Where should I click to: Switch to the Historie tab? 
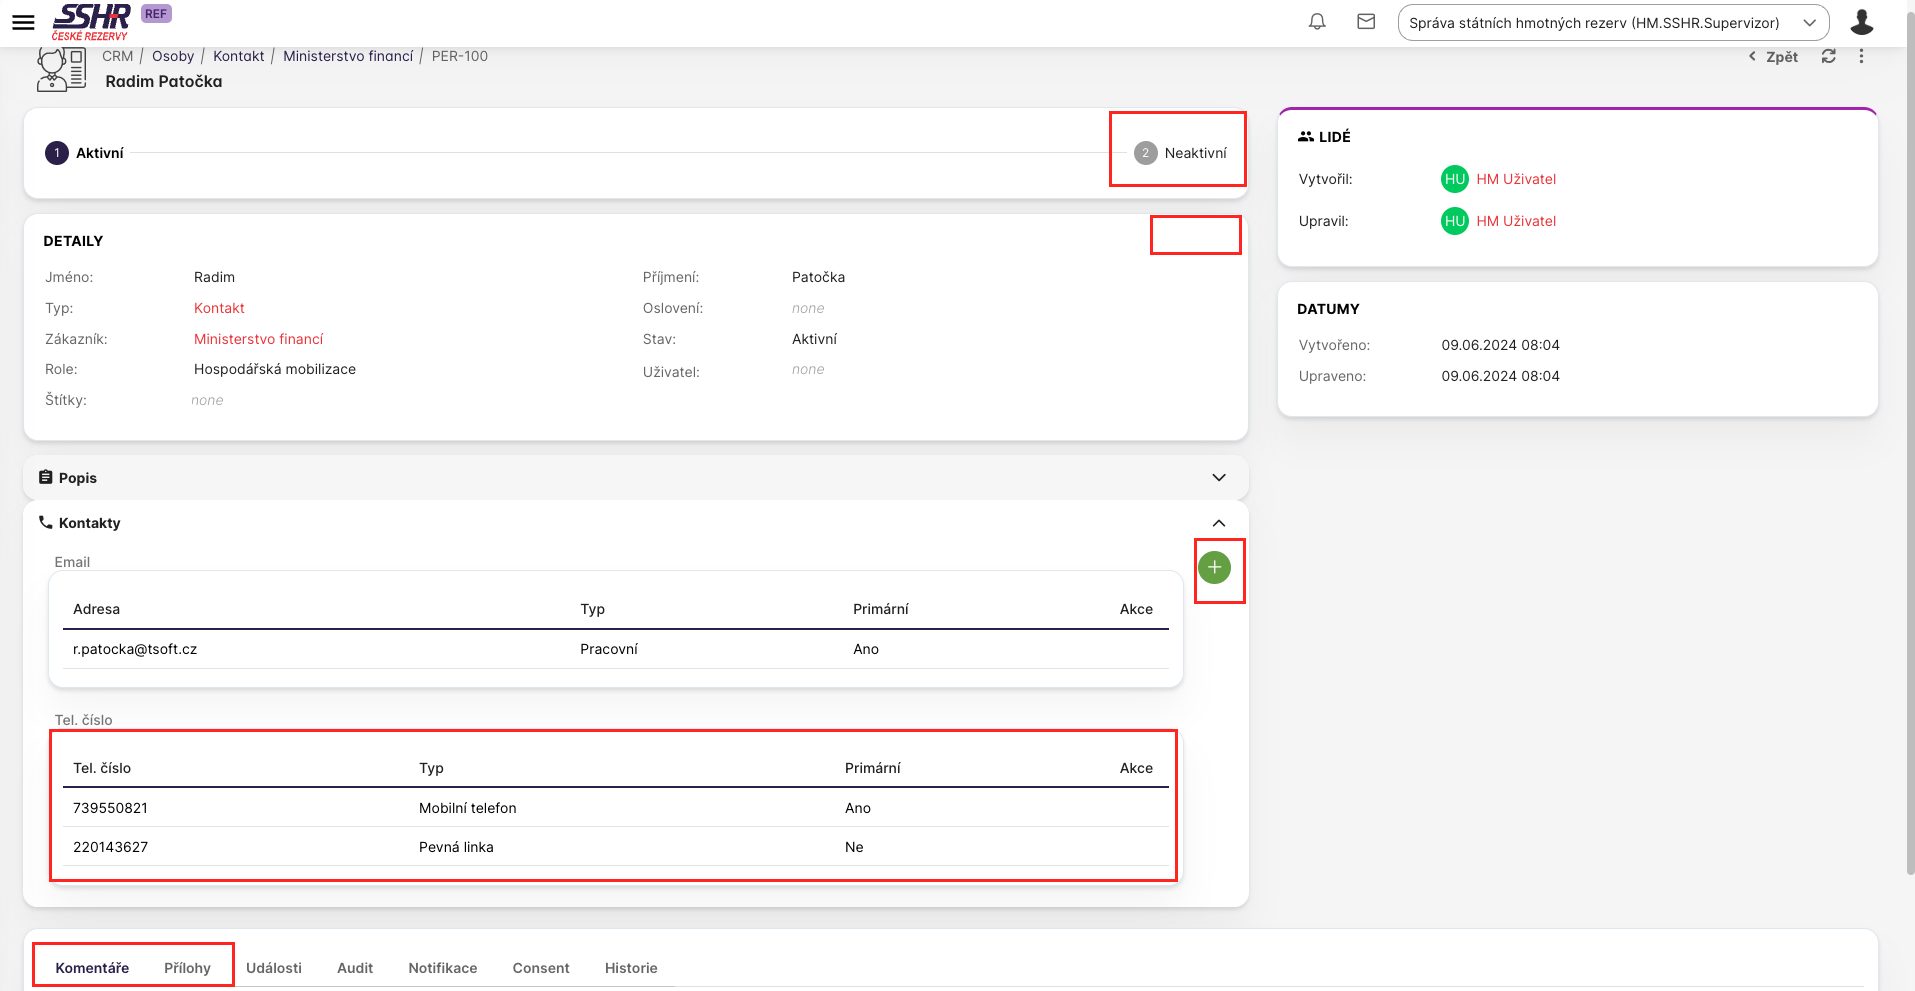coord(630,968)
